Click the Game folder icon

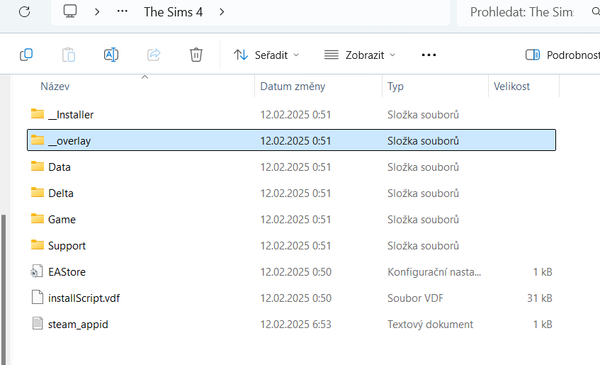tap(37, 218)
